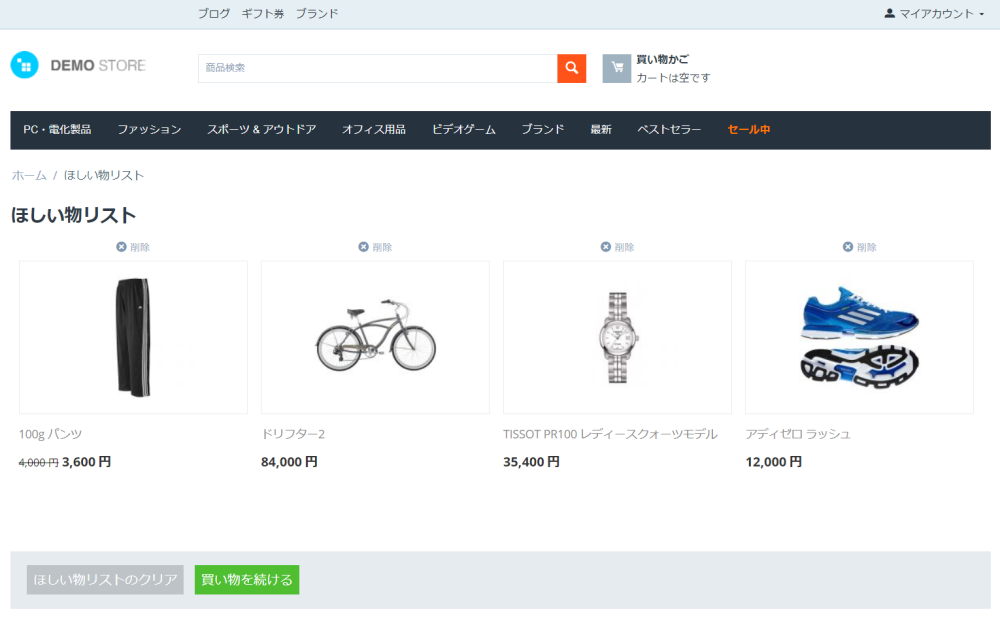
Task: Open the cruiser bicycle thumbnail
Action: click(375, 337)
